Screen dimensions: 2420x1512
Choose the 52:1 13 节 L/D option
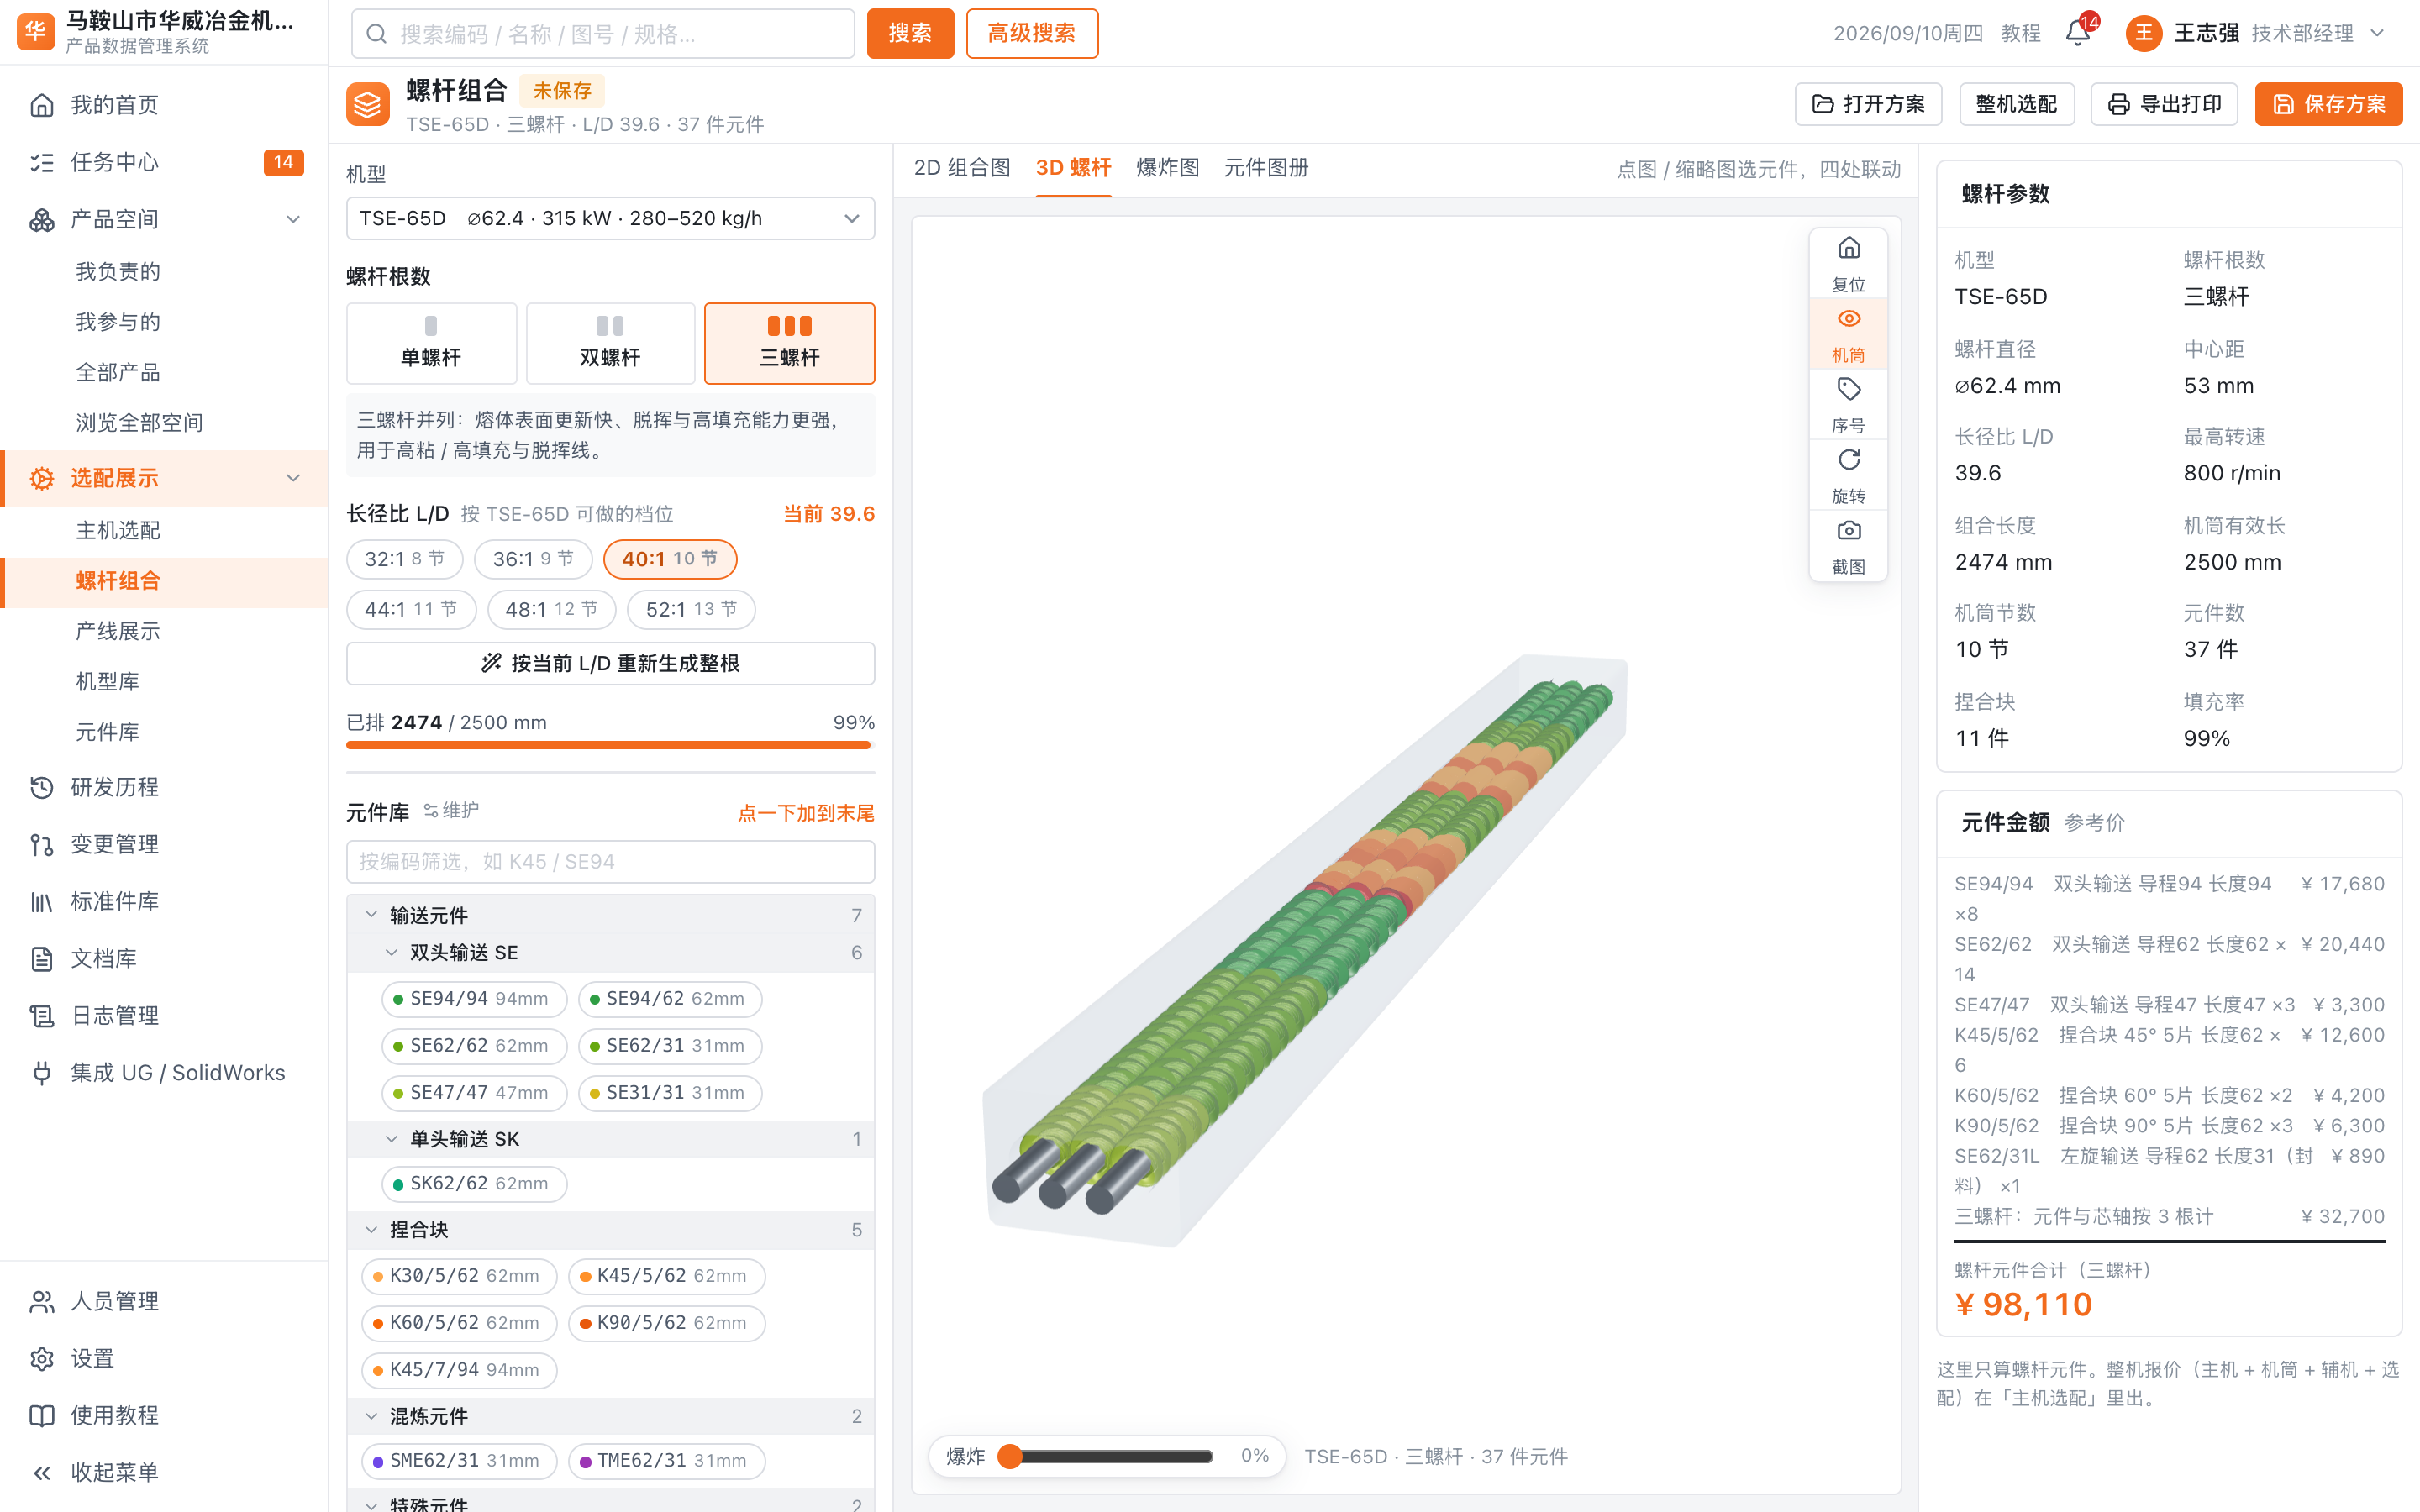click(x=691, y=609)
